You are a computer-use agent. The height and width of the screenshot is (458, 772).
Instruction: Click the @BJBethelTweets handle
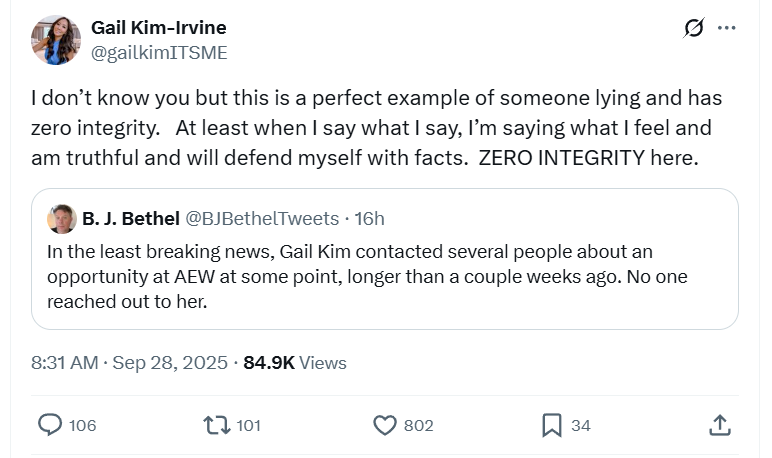(263, 218)
